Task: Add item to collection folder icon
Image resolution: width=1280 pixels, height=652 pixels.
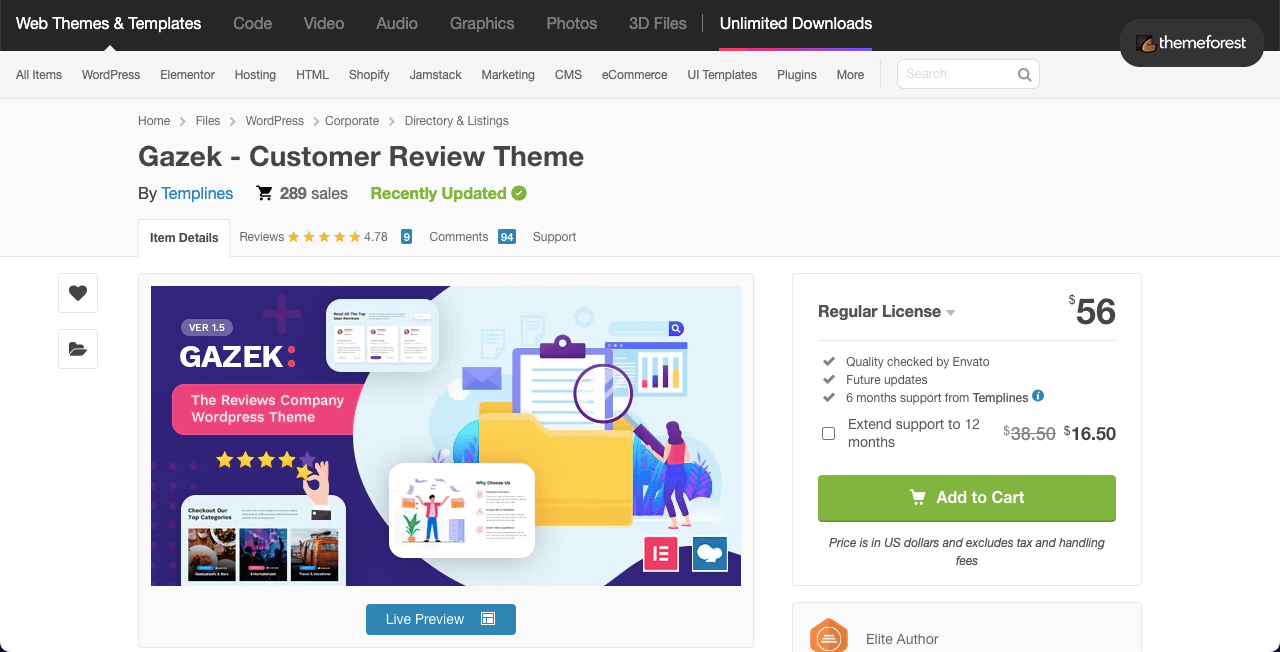Action: click(x=78, y=349)
